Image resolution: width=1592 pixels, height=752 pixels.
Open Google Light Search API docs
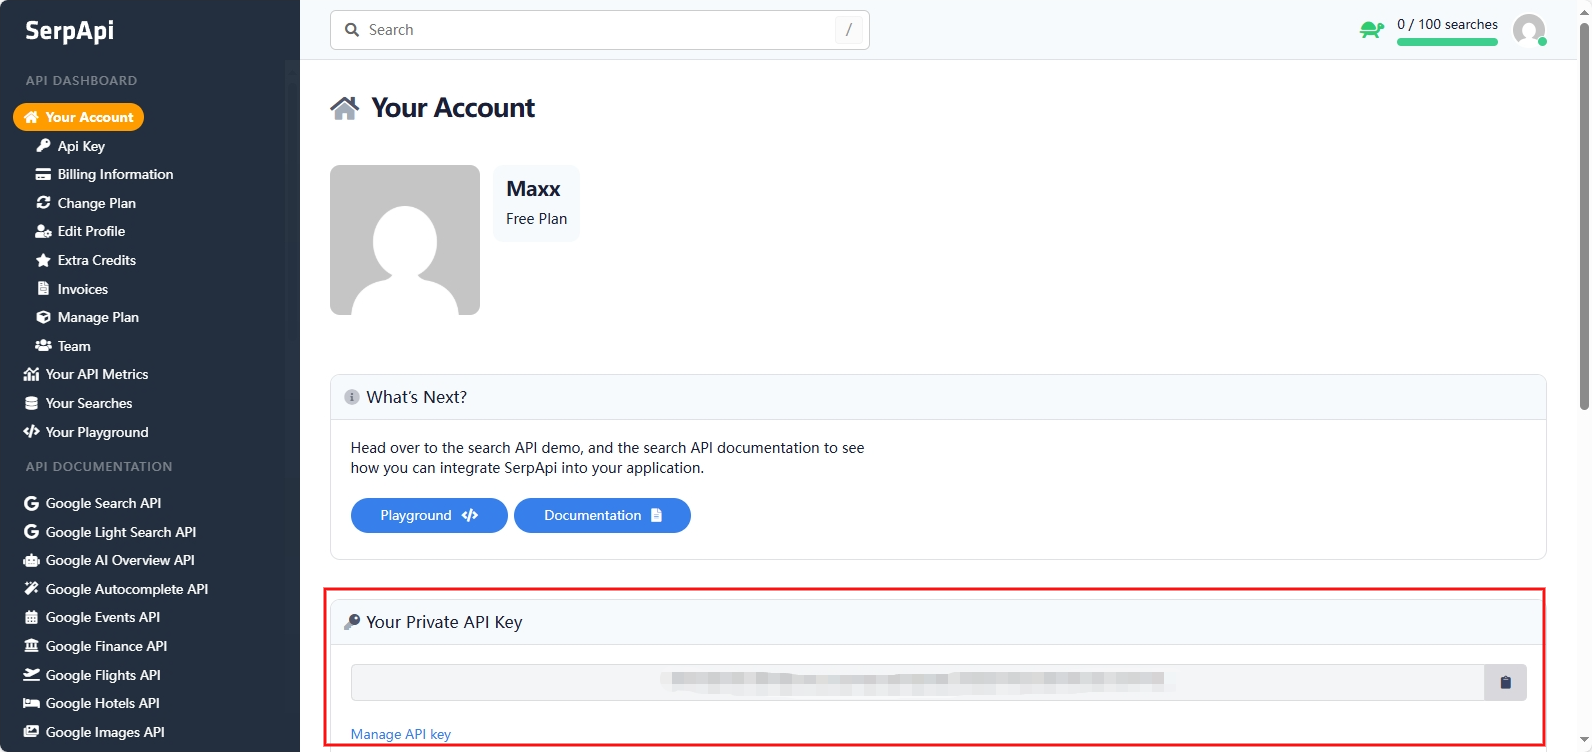point(120,532)
